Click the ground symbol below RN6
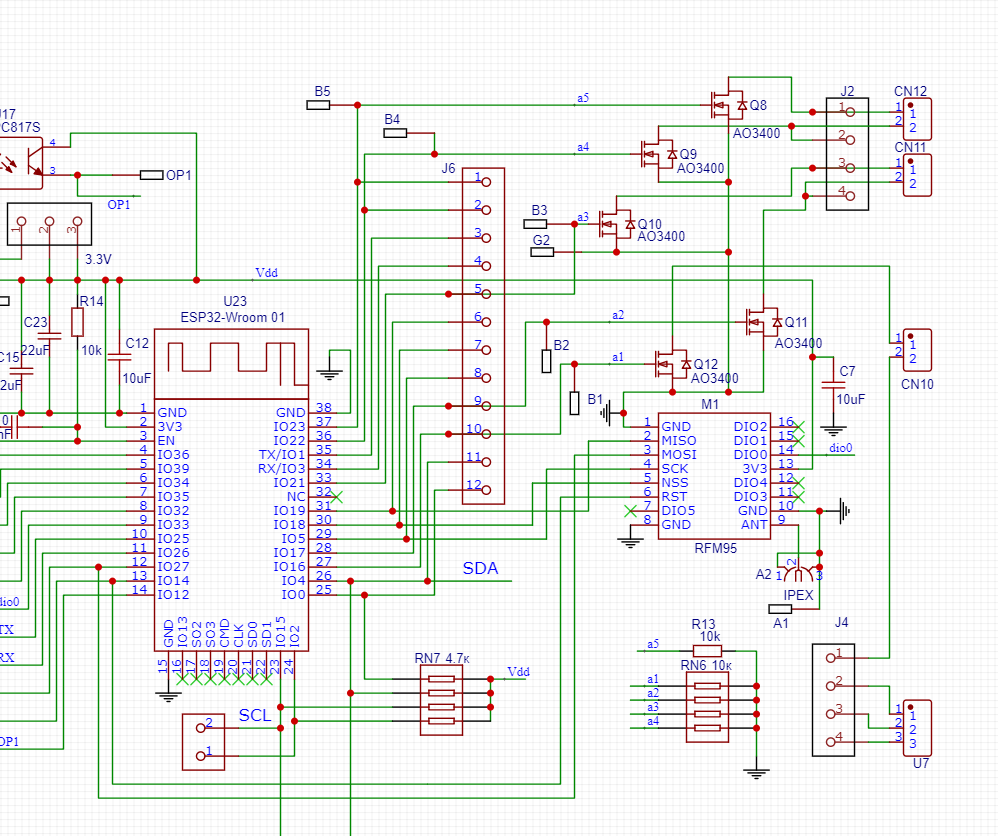Image resolution: width=998 pixels, height=836 pixels. (x=756, y=774)
